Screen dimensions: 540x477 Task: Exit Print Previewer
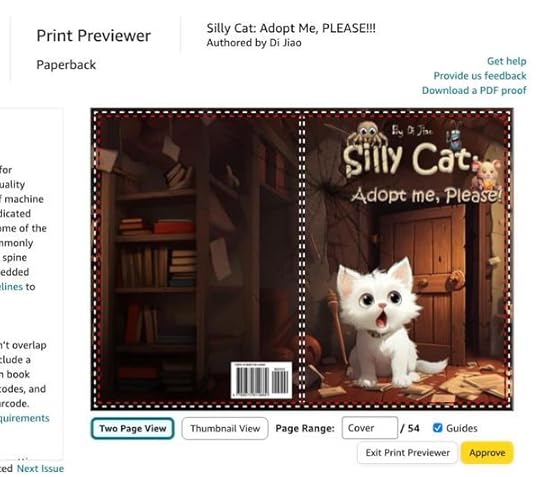pyautogui.click(x=407, y=453)
